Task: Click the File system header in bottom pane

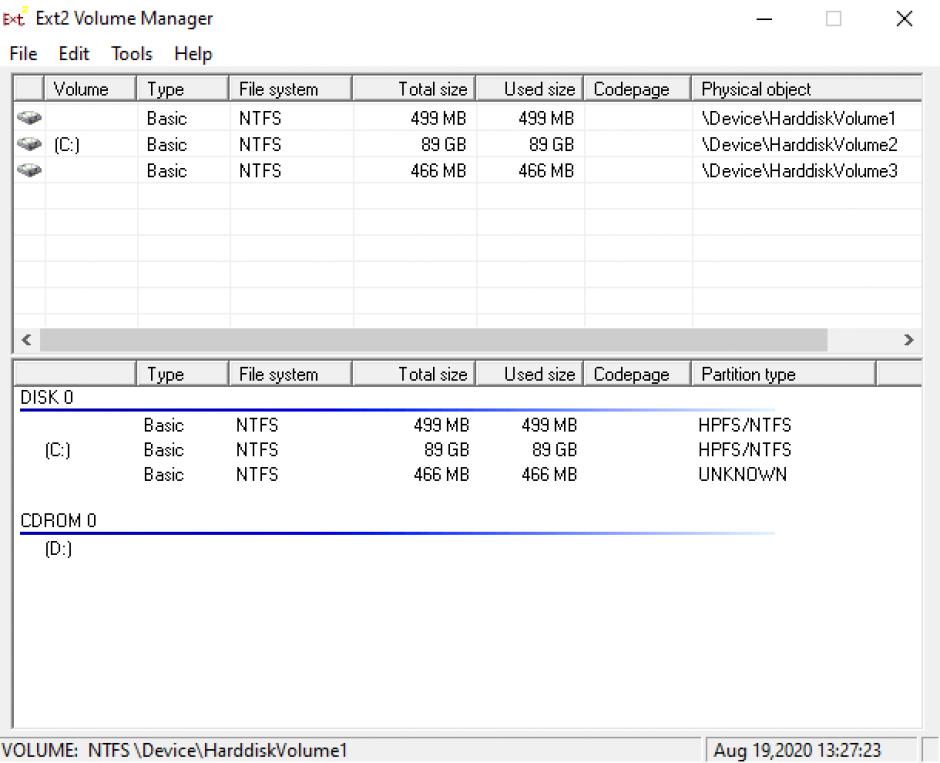Action: pyautogui.click(x=290, y=375)
